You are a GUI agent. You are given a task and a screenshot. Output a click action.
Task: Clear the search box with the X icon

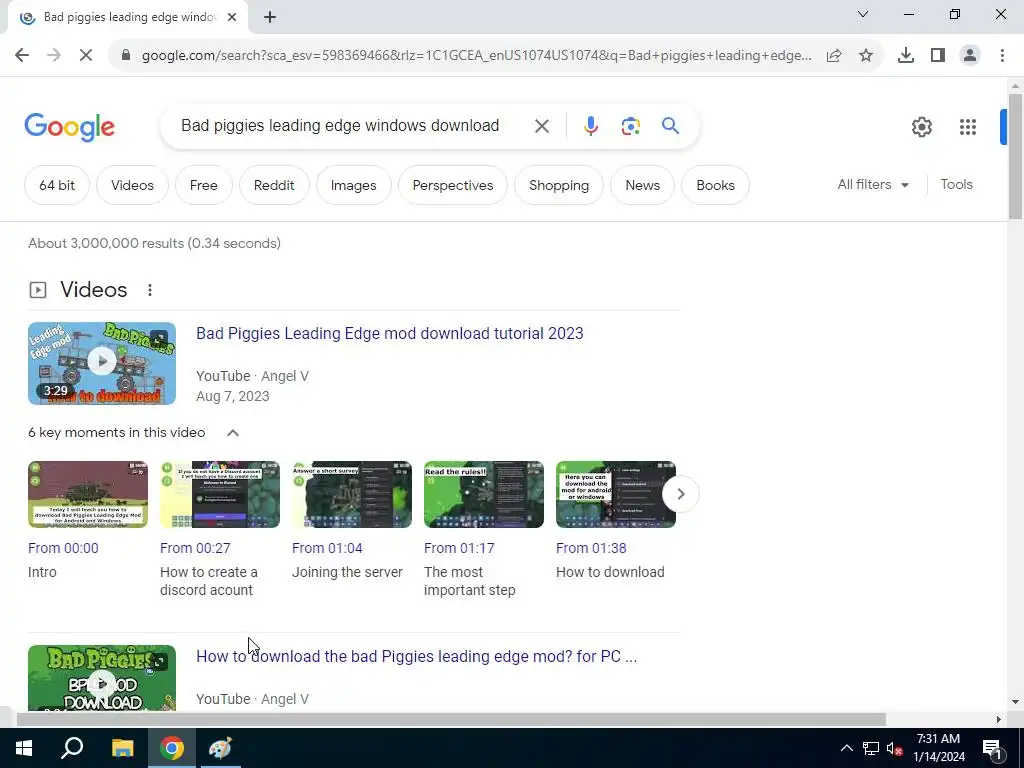541,126
